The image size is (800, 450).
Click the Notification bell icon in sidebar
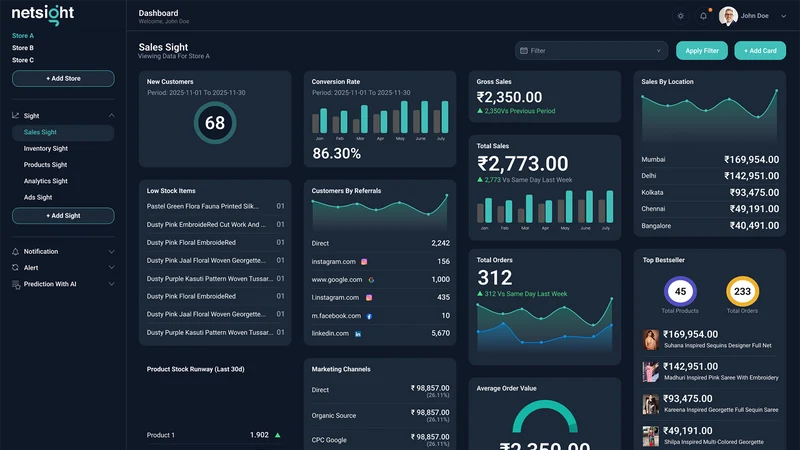coord(15,252)
